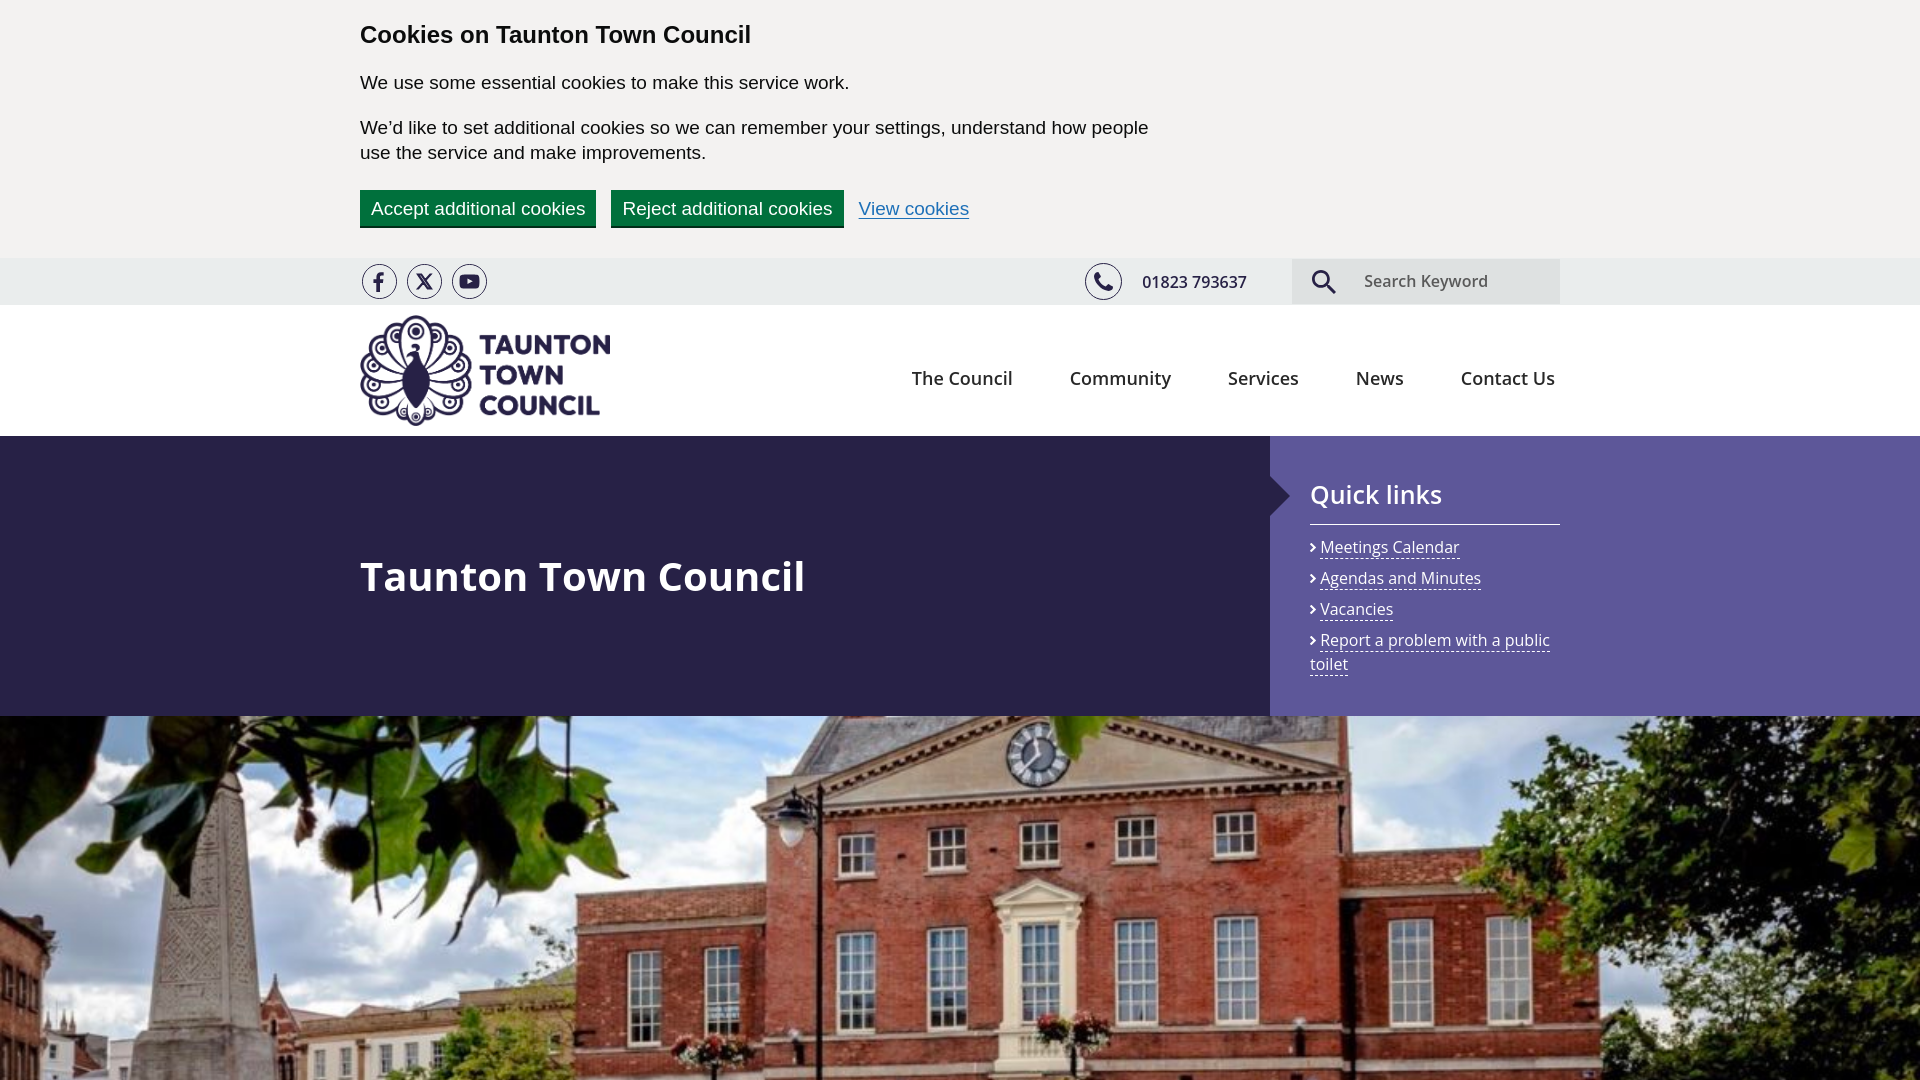Open the X (Twitter) social icon

424,282
